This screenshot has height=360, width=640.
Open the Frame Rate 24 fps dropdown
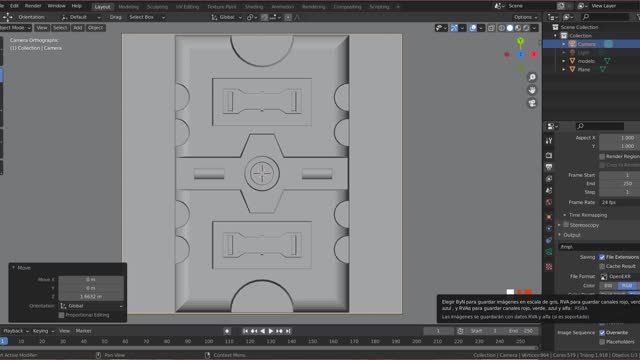click(x=620, y=202)
